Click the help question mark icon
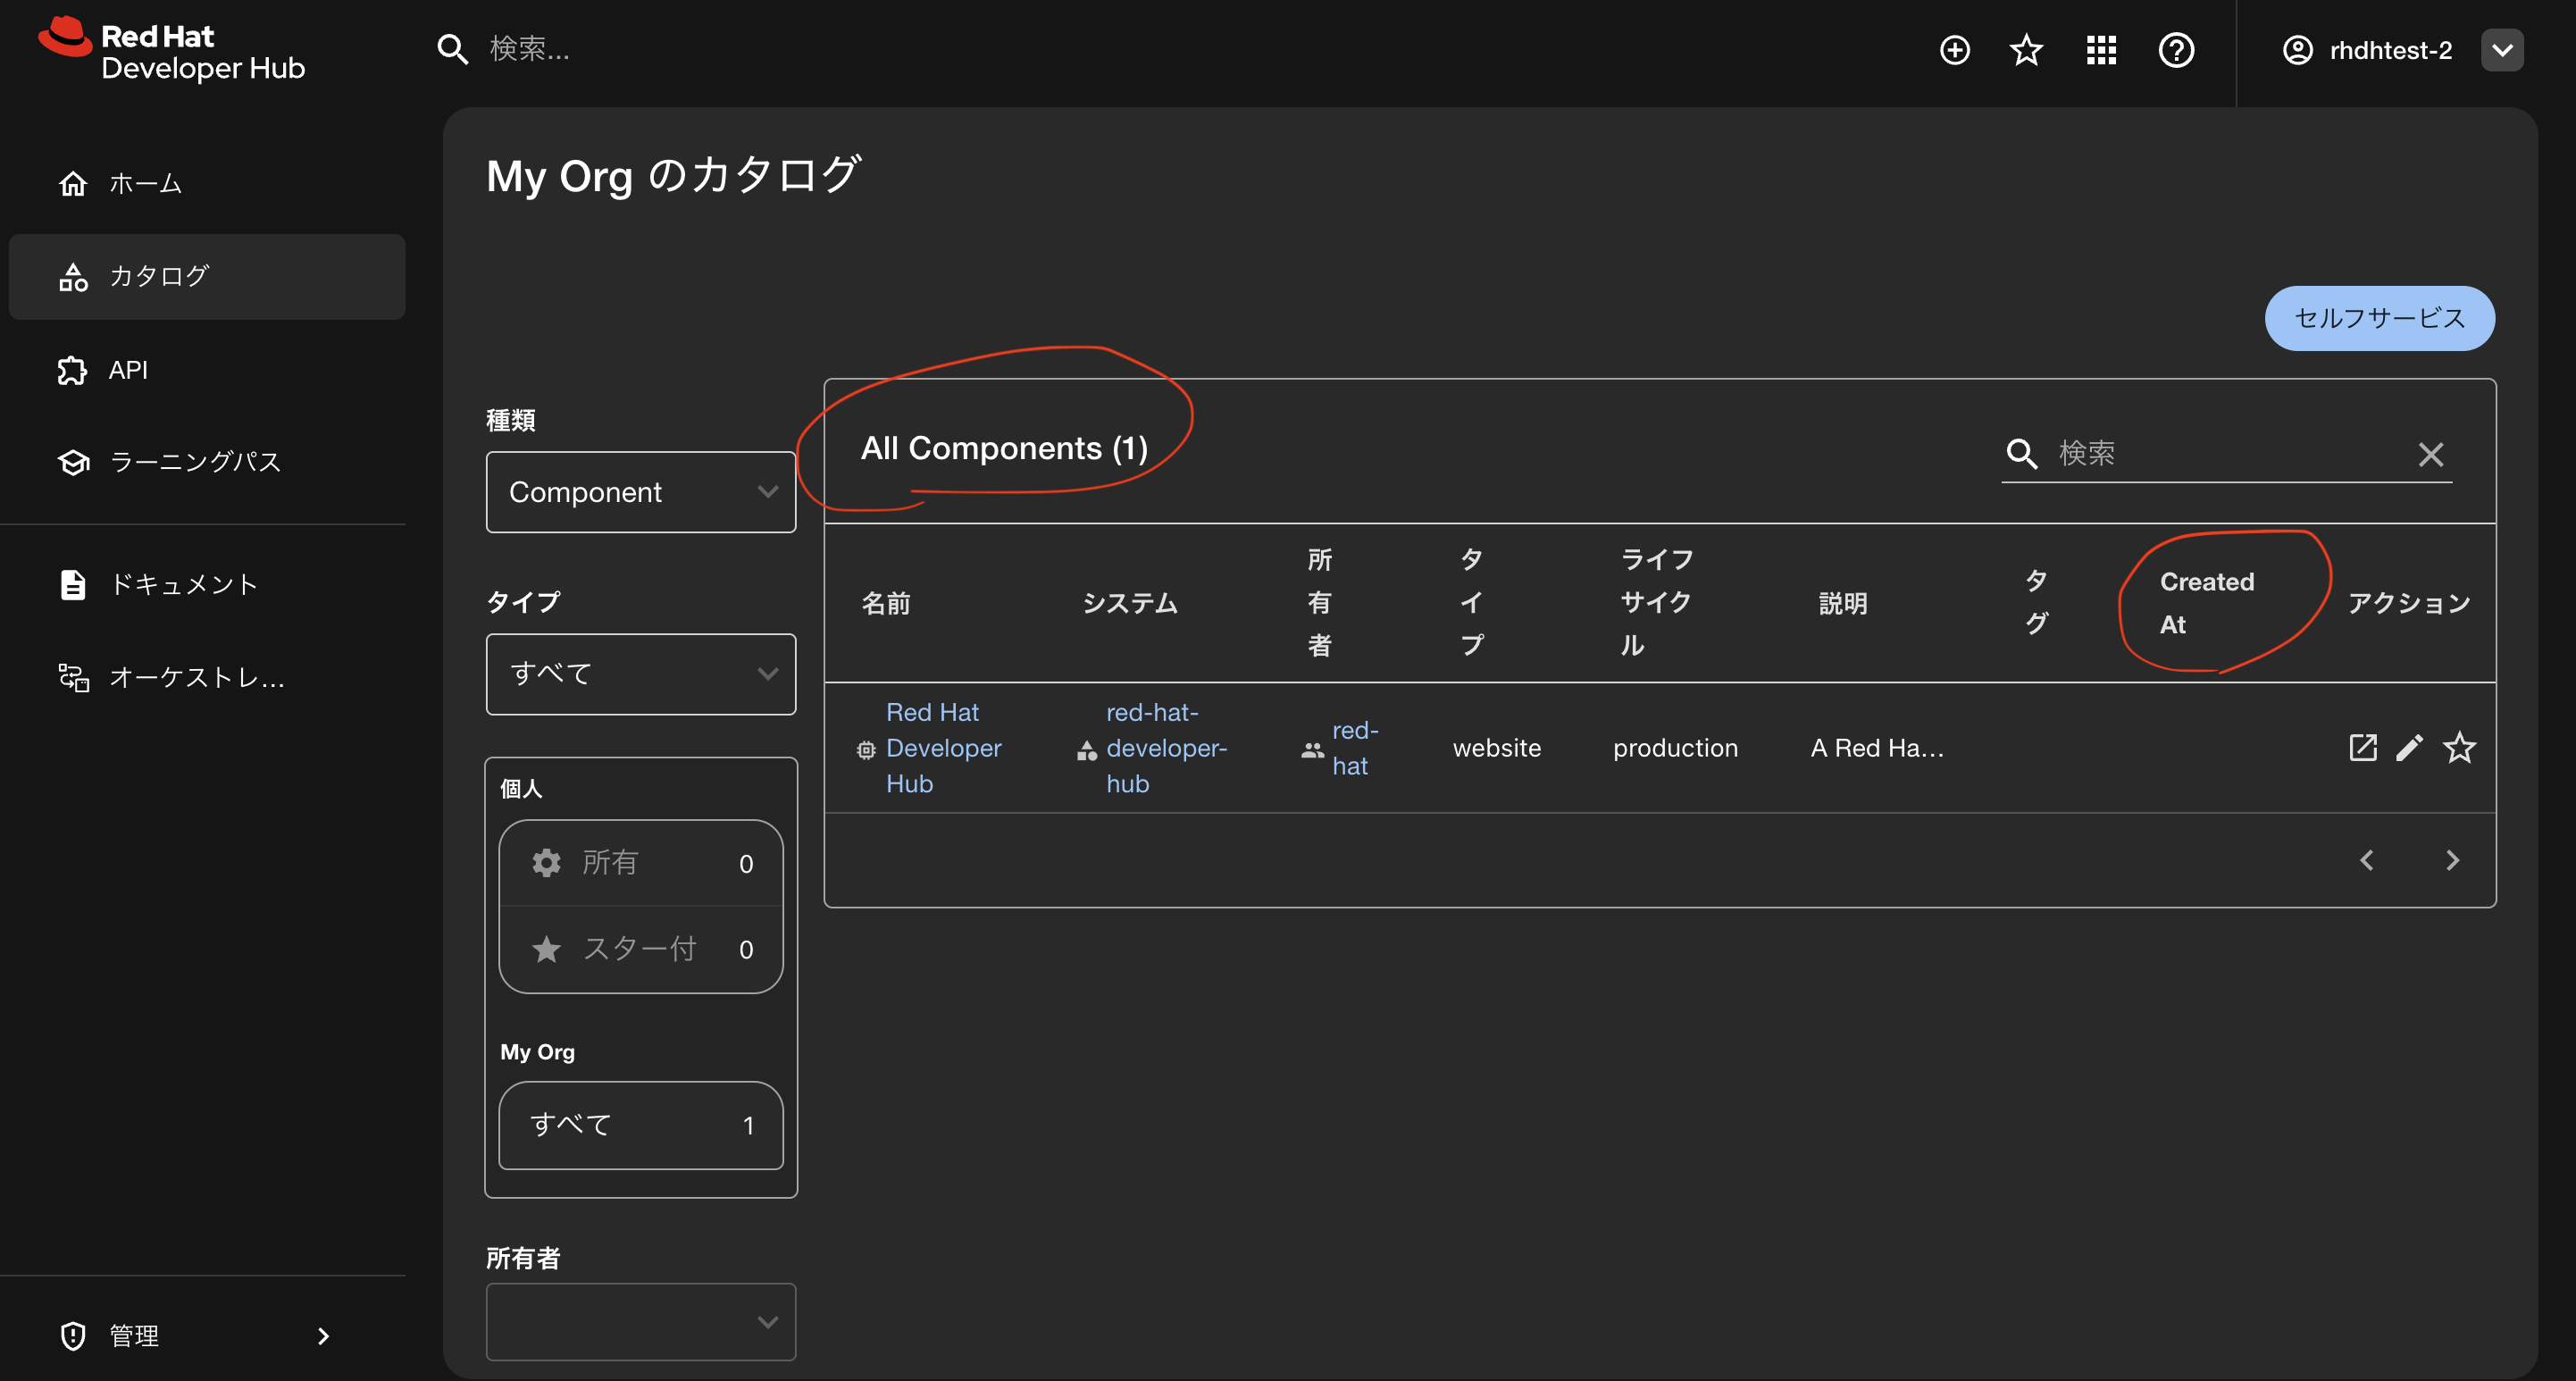Image resolution: width=2576 pixels, height=1381 pixels. (x=2176, y=50)
